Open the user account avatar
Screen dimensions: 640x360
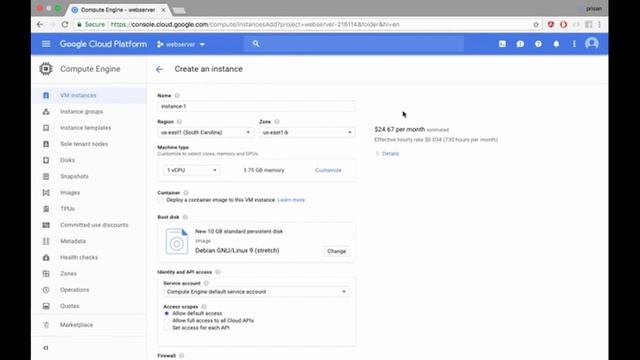click(x=591, y=44)
